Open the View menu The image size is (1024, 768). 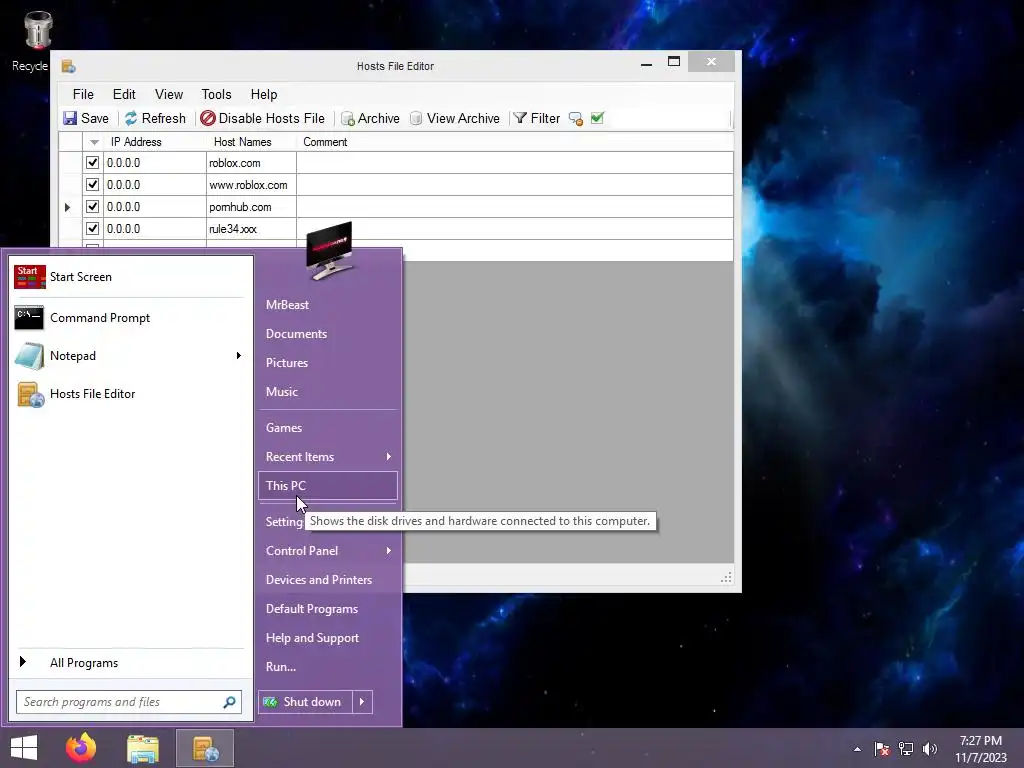168,94
